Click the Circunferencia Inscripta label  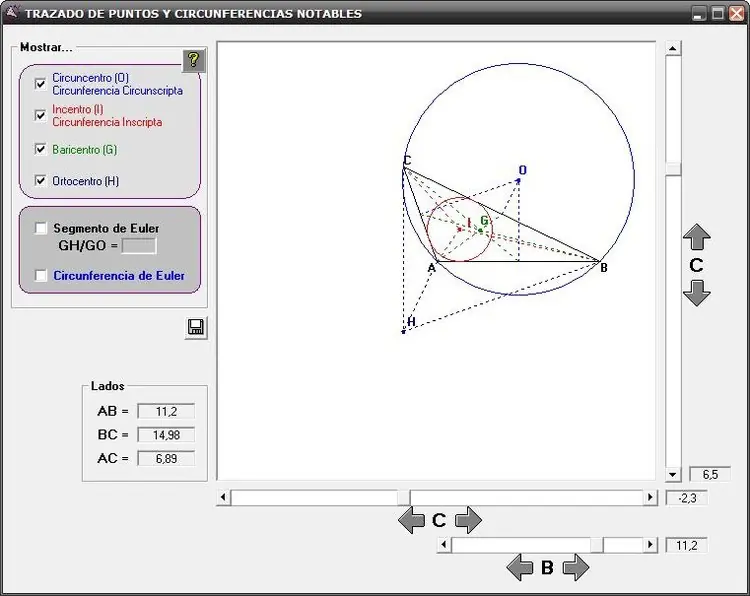(107, 122)
